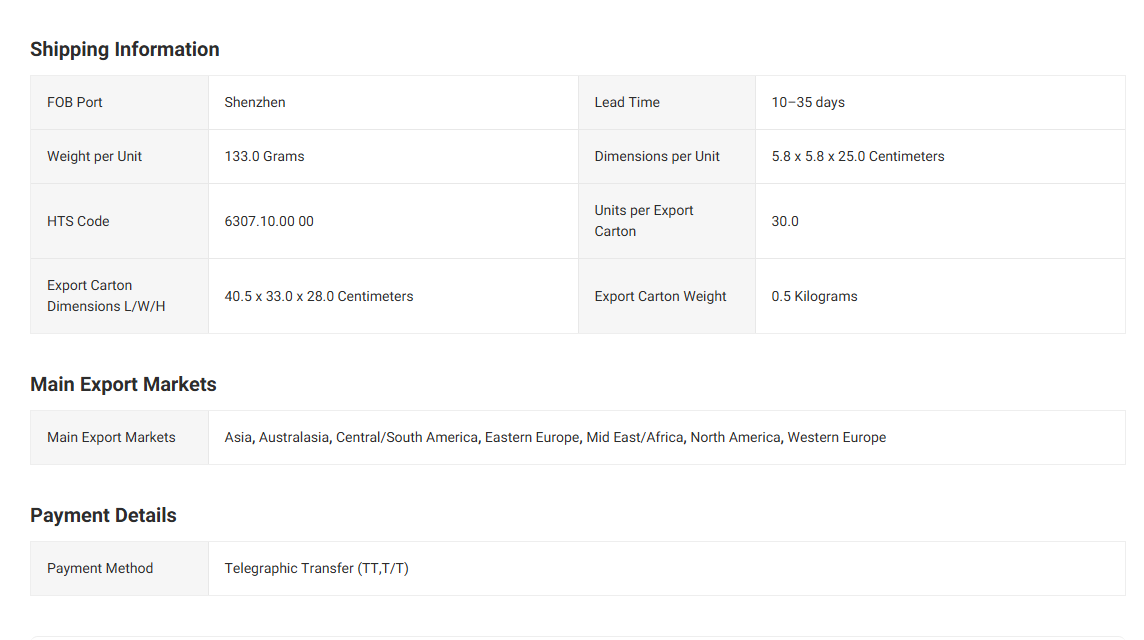Select the 10–35 days value
The image size is (1144, 640).
[808, 102]
